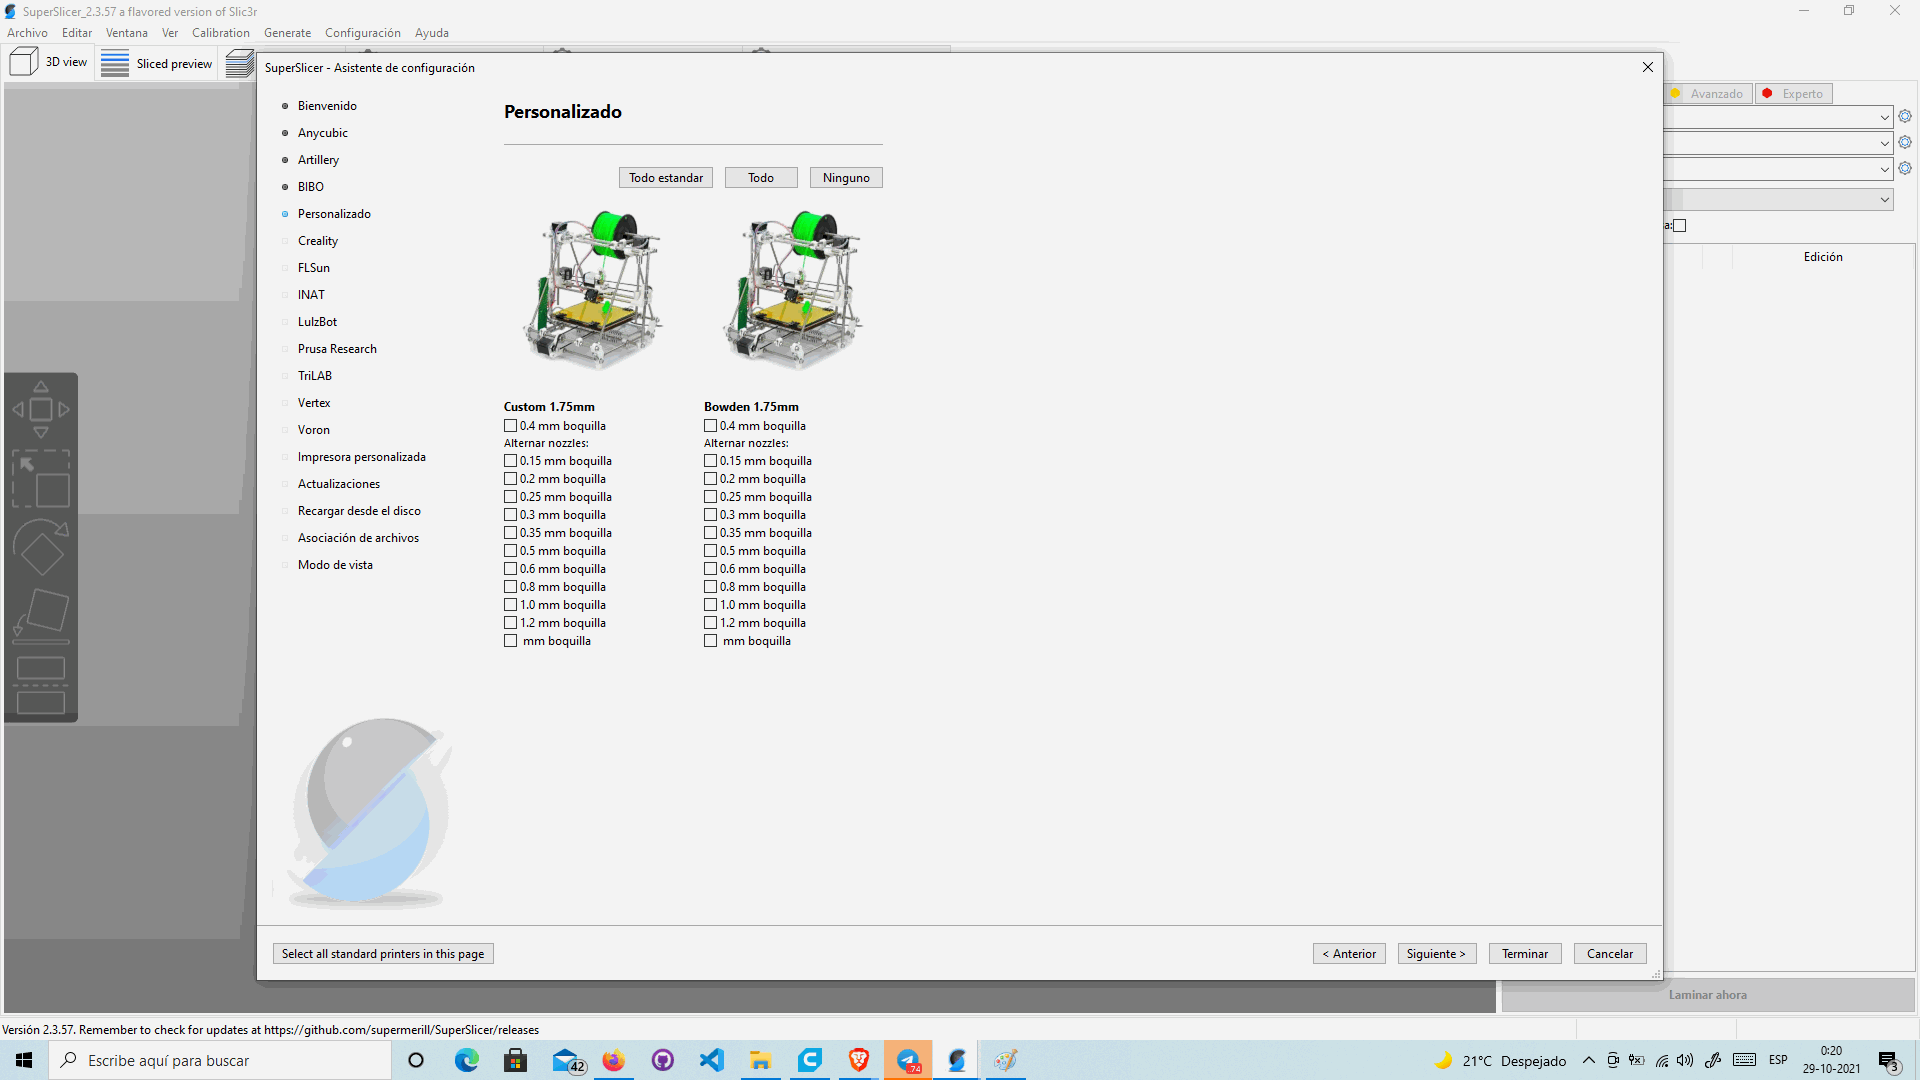Open Windows Start menu
This screenshot has height=1080, width=1920.
point(24,1060)
